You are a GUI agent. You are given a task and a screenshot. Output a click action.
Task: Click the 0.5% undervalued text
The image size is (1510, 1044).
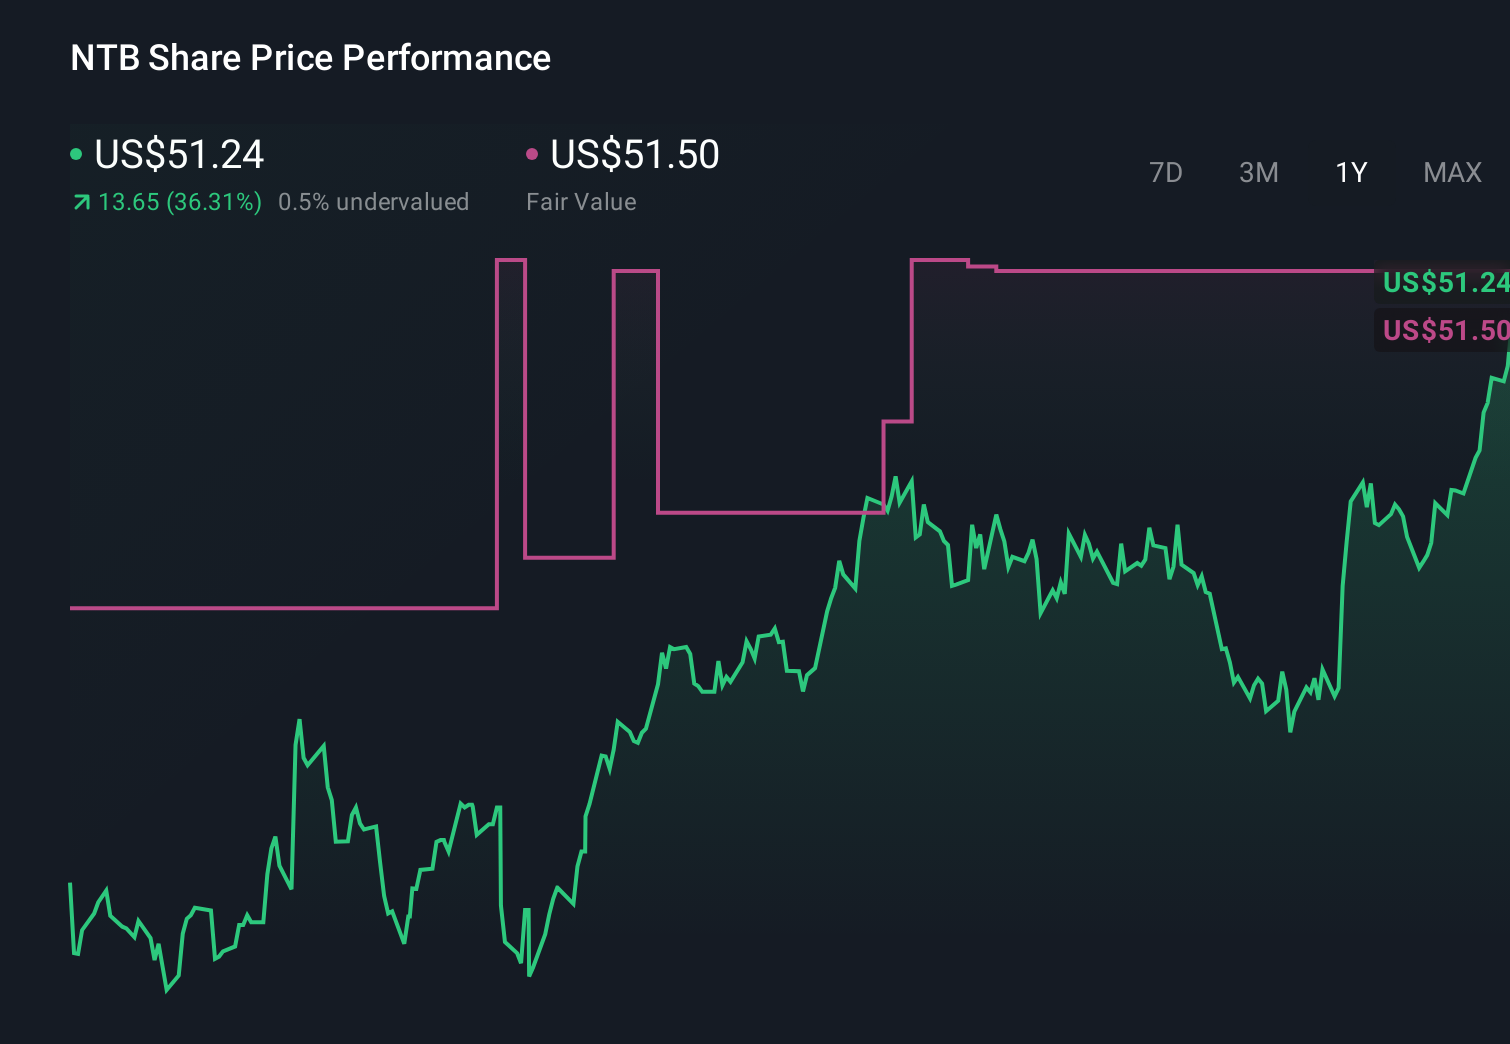[x=374, y=202]
